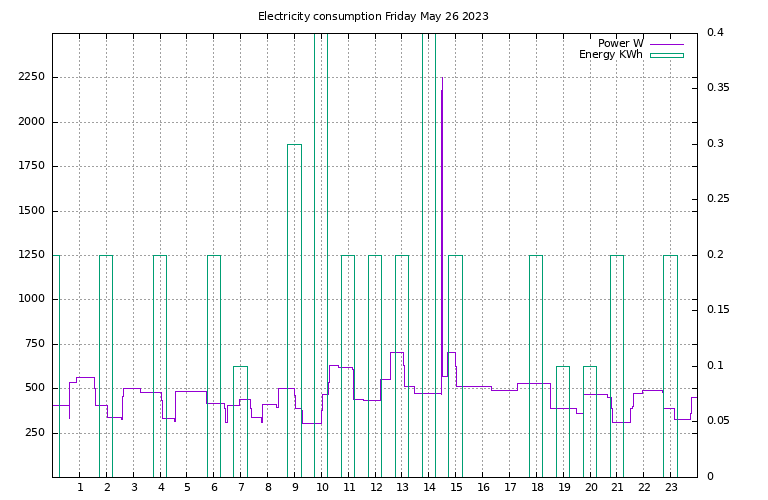Image resolution: width=768 pixels, height=500 pixels.
Task: Click the purple Power W legend line sample
Action: [x=667, y=45]
